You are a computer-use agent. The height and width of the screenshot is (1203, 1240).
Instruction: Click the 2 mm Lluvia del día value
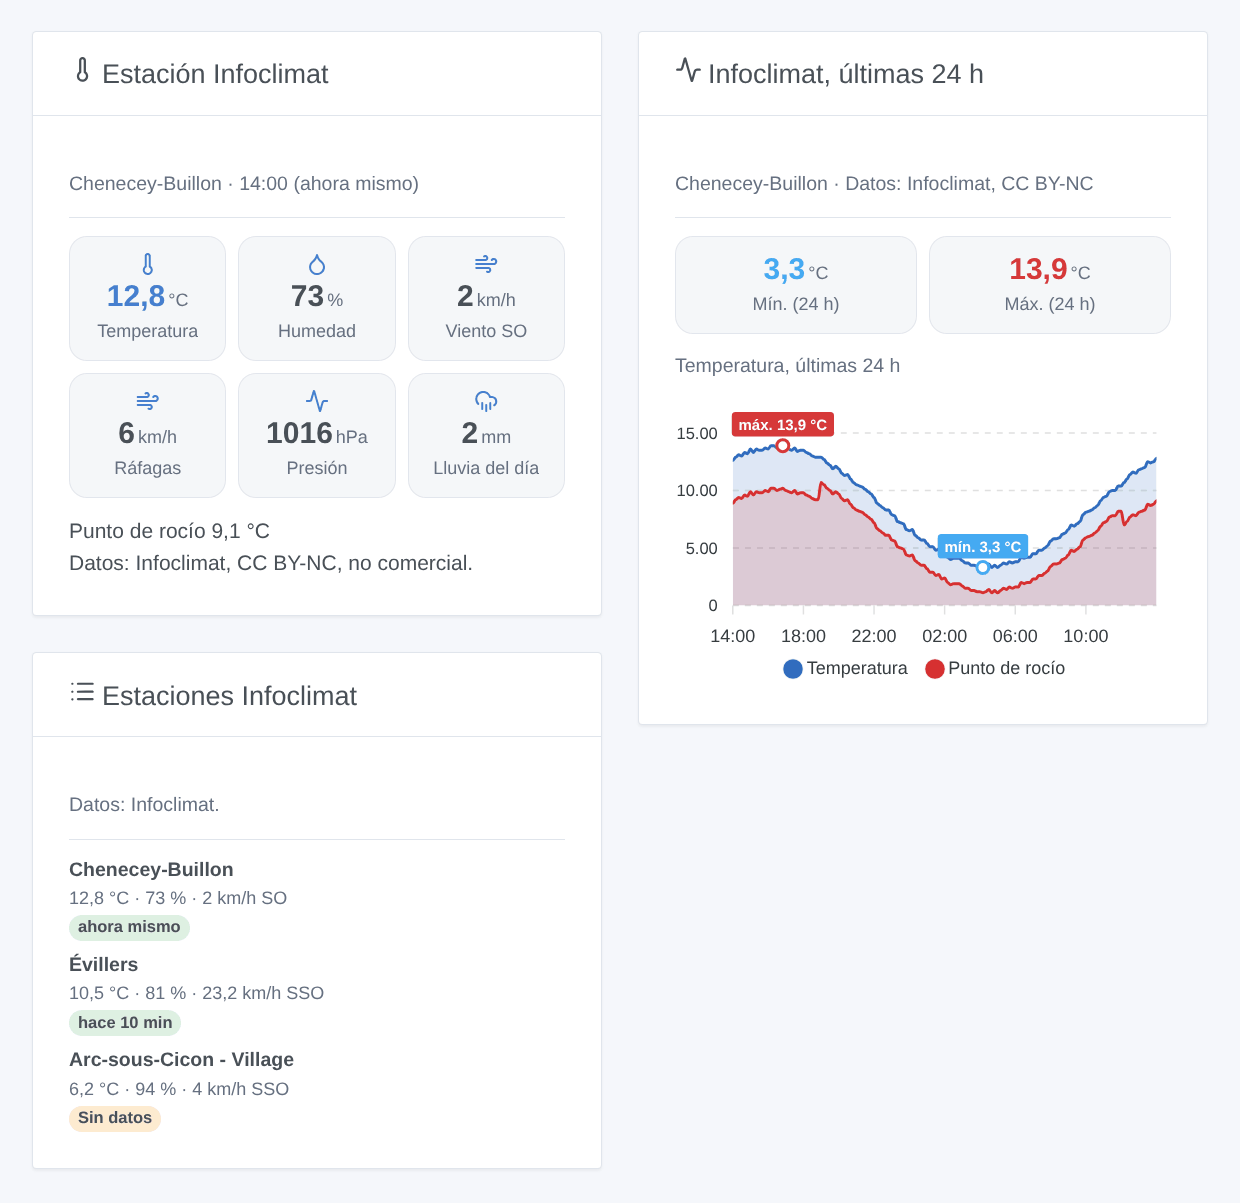pyautogui.click(x=486, y=434)
